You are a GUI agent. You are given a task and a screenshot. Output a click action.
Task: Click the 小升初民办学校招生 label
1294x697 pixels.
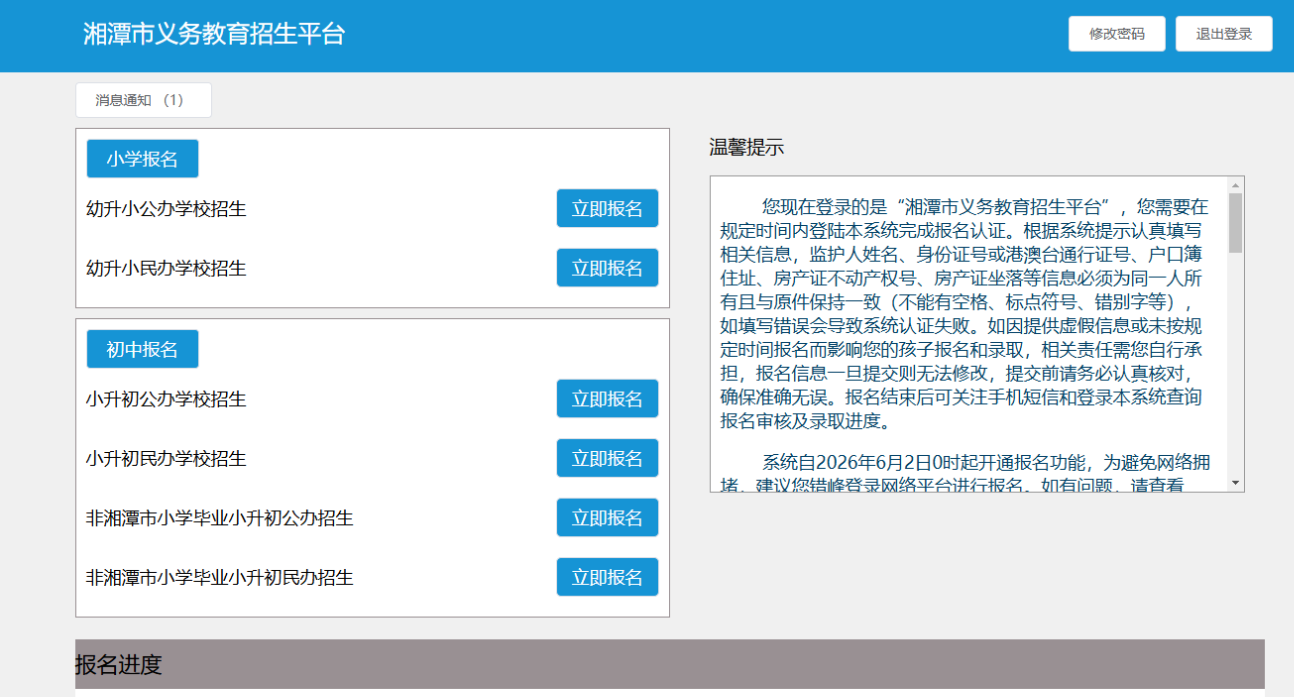166,458
